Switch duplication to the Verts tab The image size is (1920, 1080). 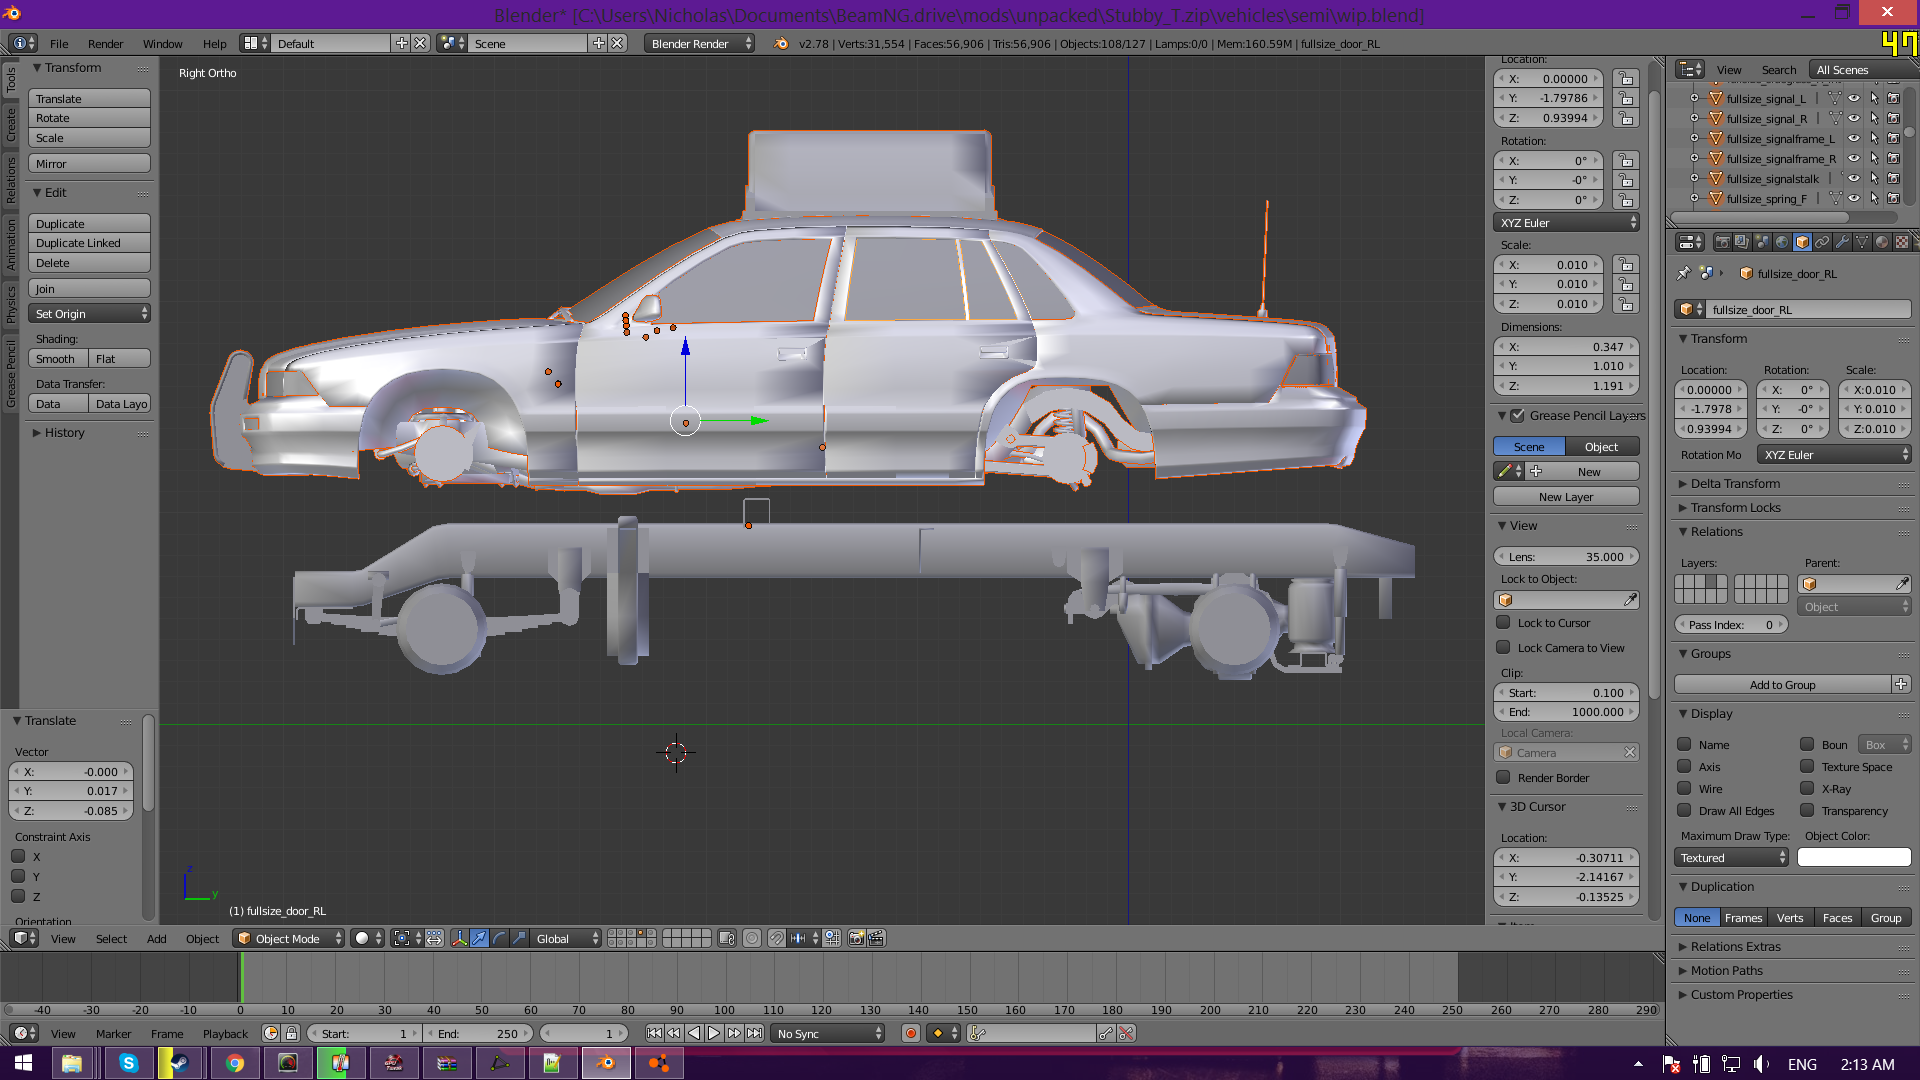tap(1790, 918)
